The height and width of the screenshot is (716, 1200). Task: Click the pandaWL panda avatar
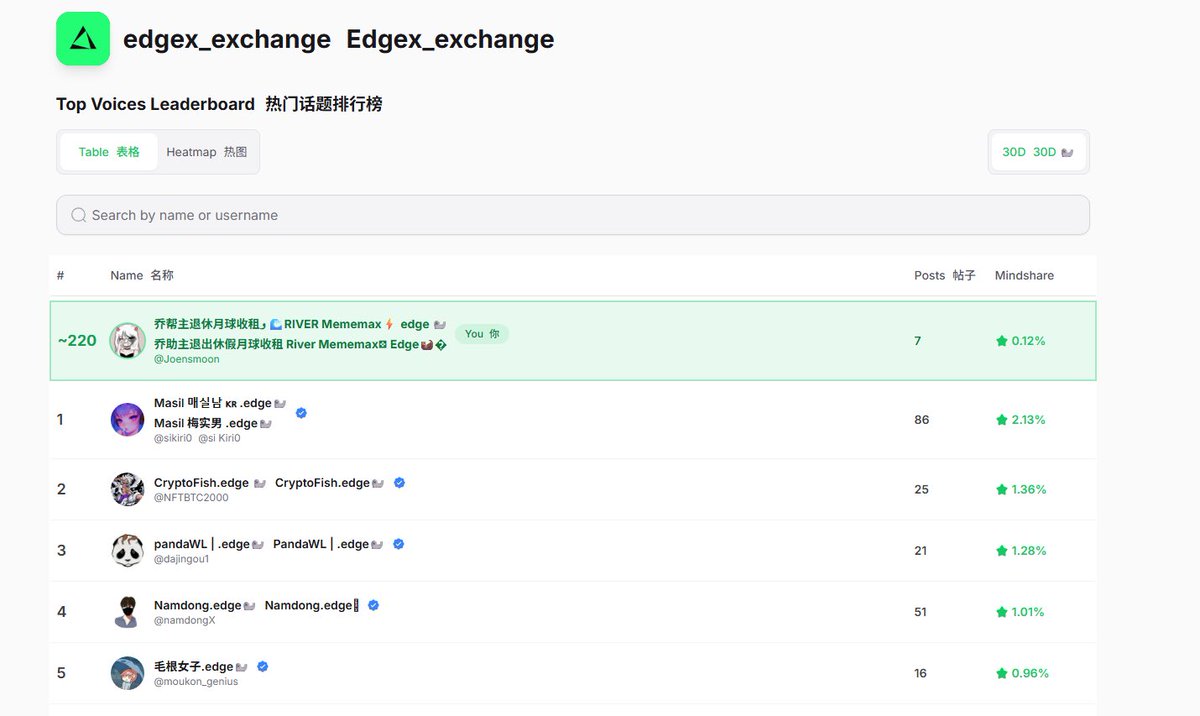(127, 551)
